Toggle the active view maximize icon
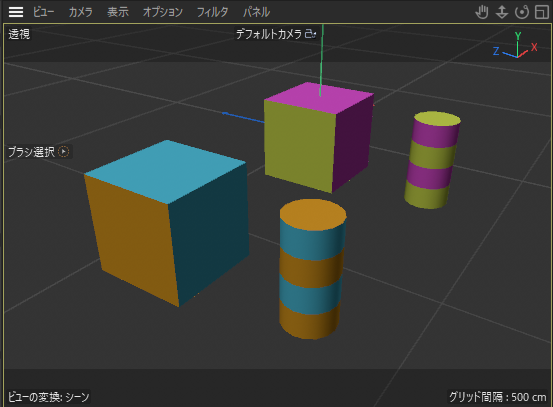This screenshot has width=553, height=407. (542, 12)
